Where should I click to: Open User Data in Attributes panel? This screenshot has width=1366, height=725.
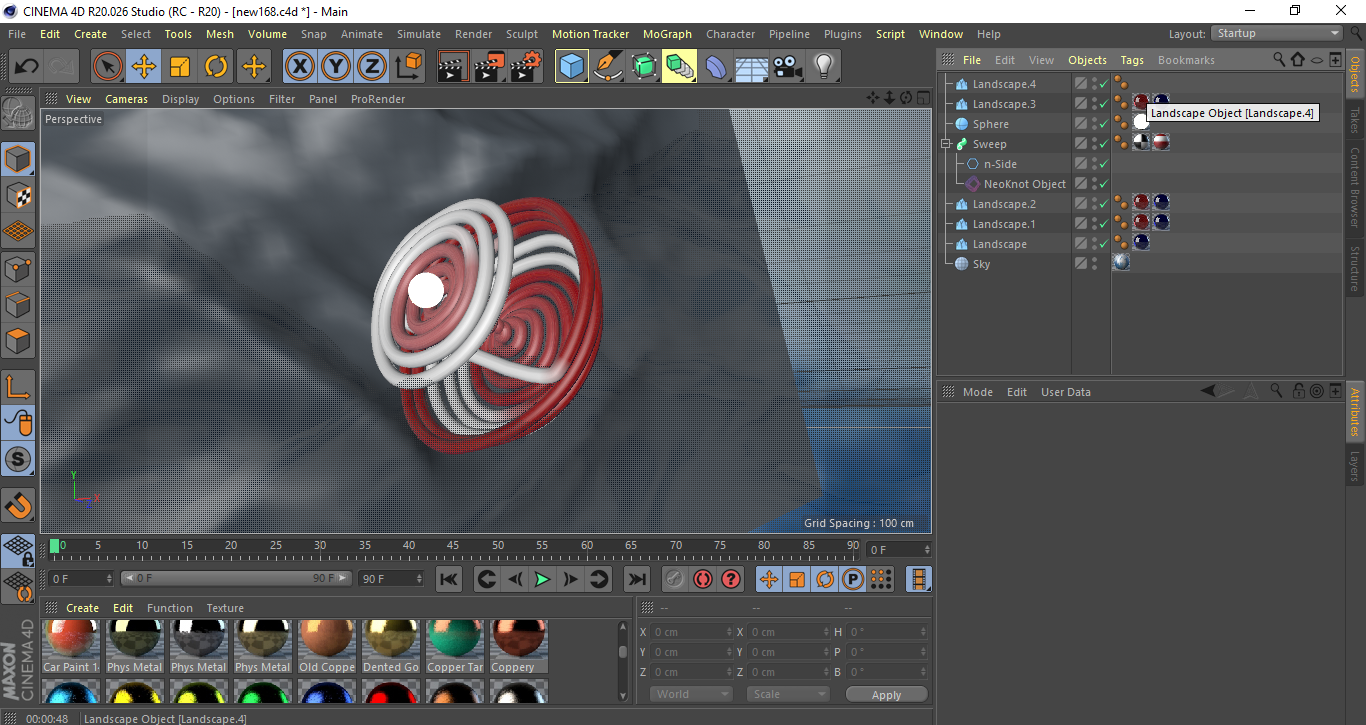(x=1066, y=392)
